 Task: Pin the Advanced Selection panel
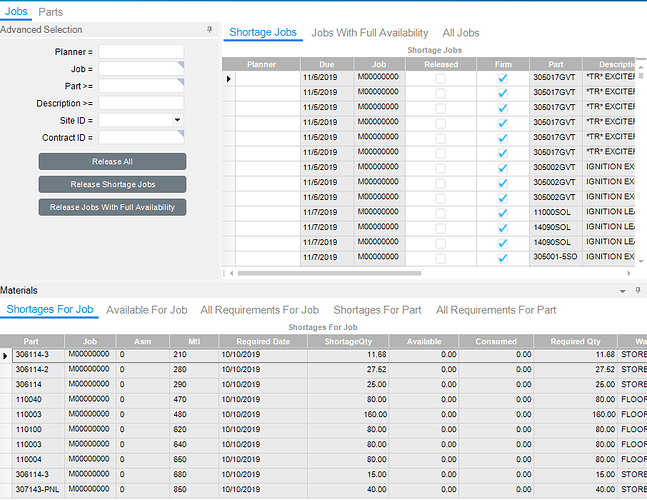pos(209,30)
